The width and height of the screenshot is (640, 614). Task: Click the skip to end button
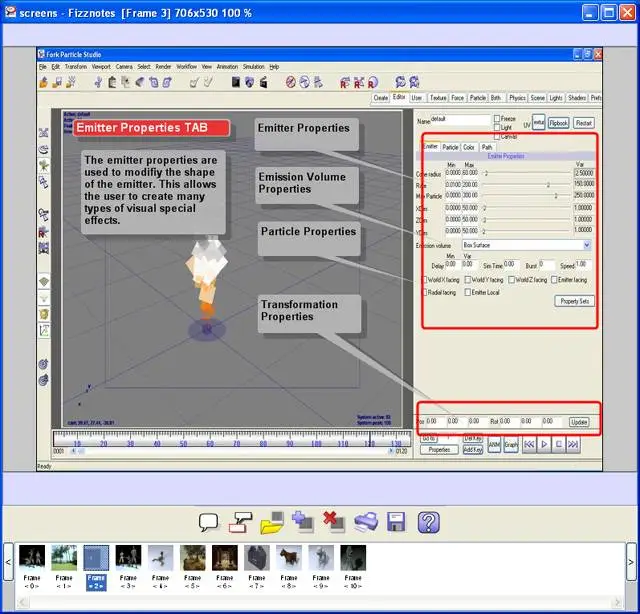(x=573, y=444)
